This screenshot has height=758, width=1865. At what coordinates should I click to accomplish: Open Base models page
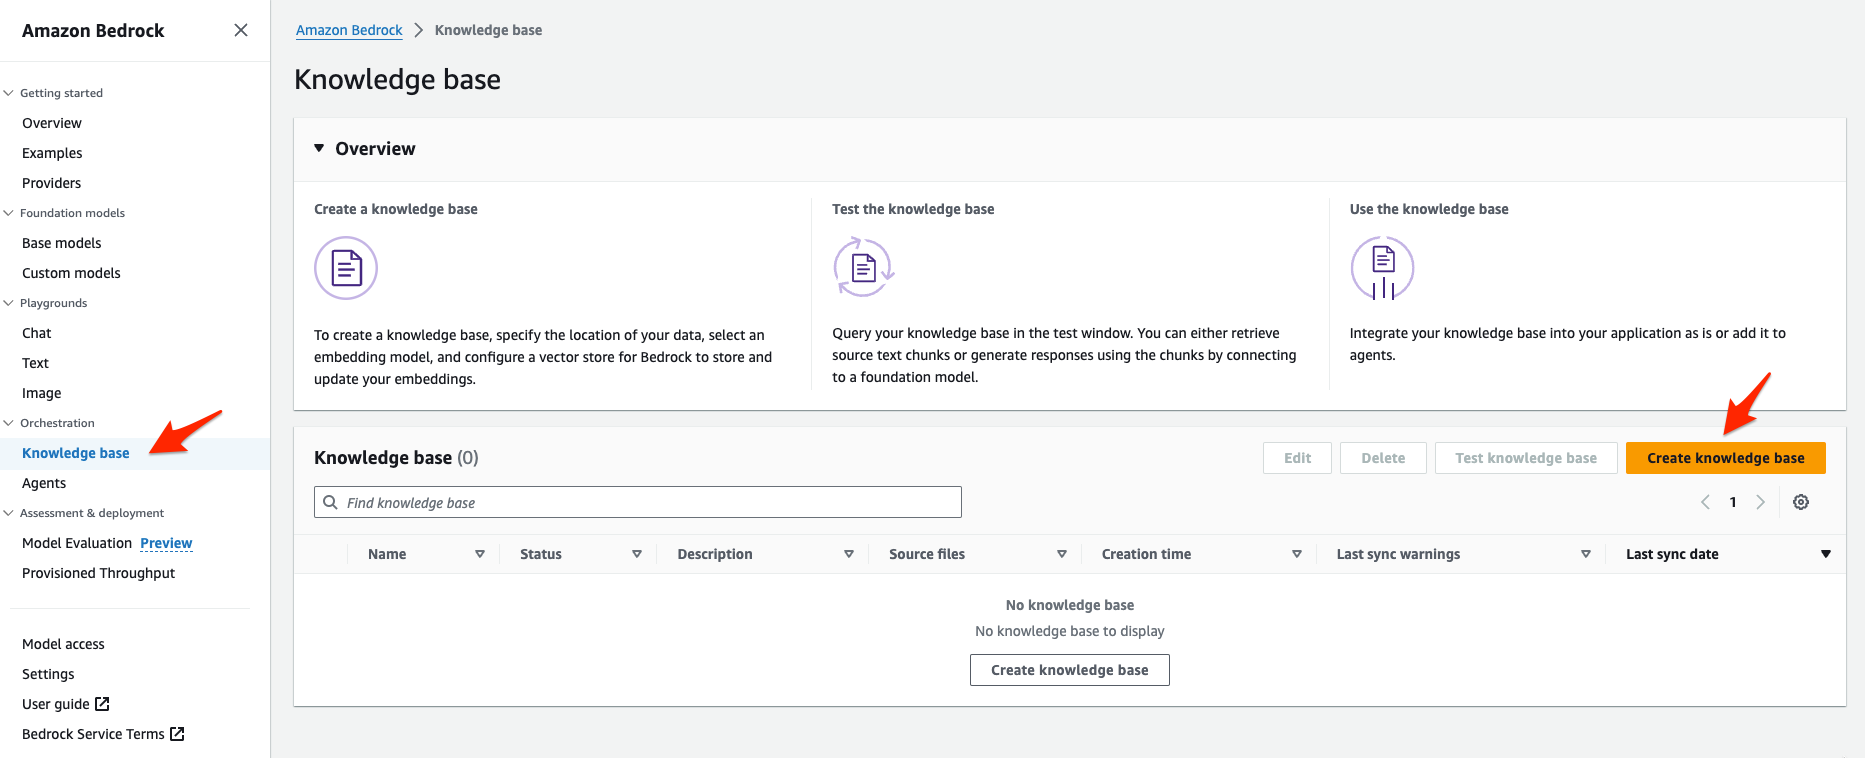coord(62,243)
